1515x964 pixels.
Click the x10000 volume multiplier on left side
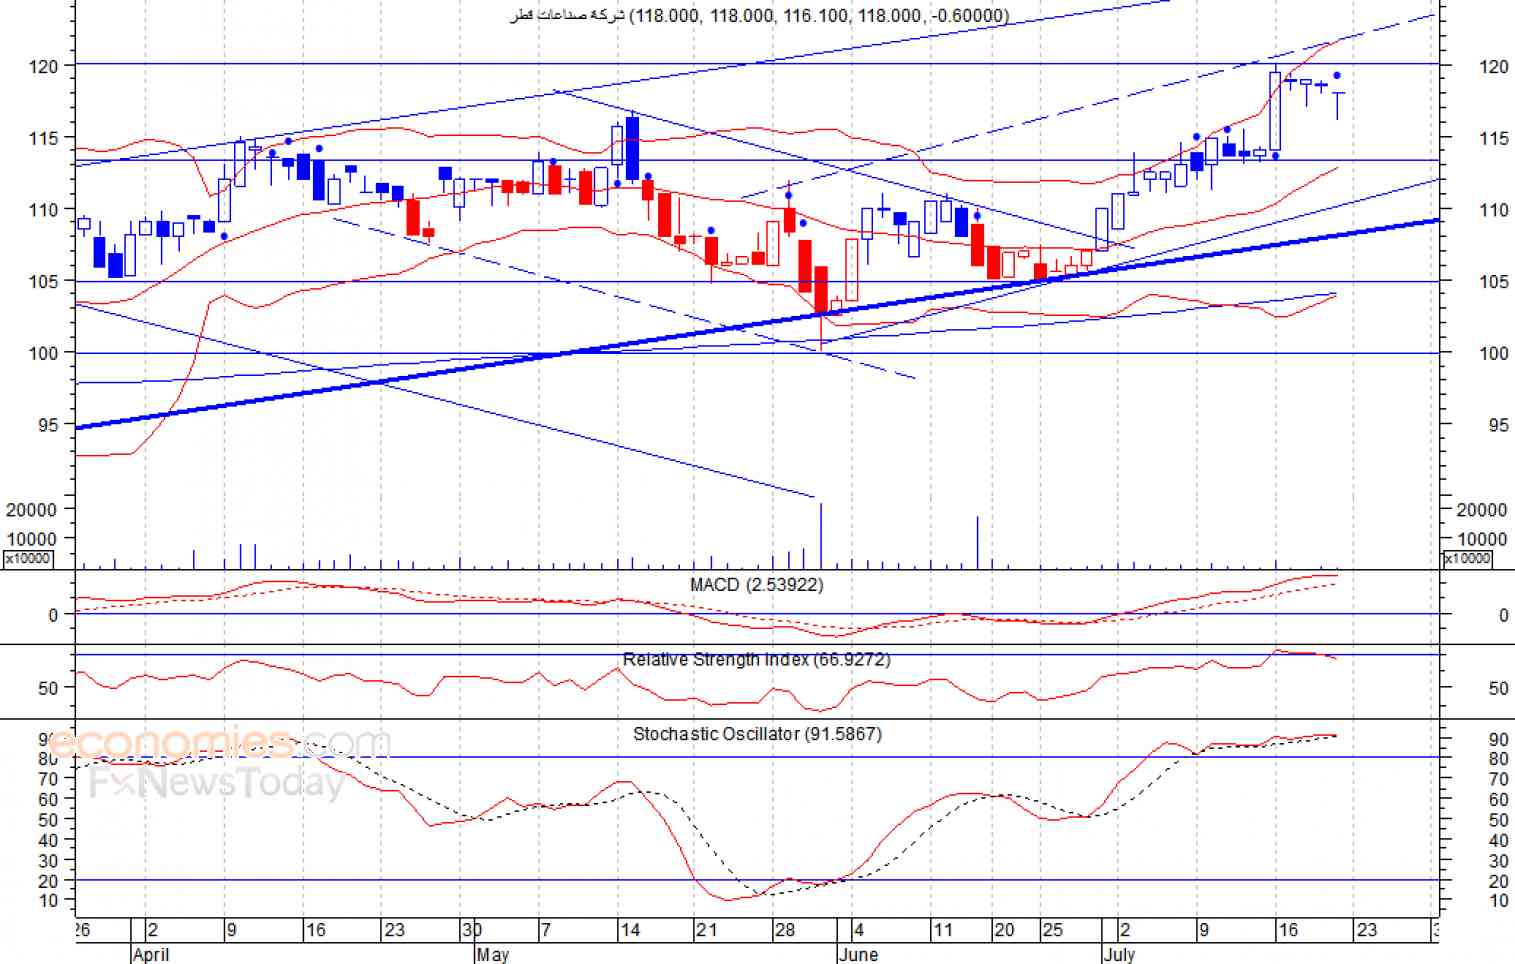coord(28,559)
